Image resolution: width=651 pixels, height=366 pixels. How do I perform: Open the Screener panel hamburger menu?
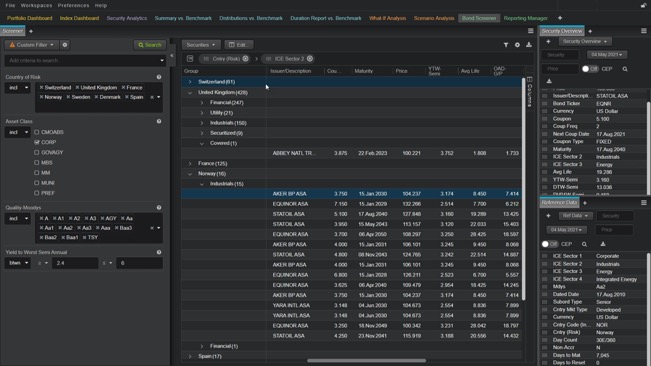531,31
